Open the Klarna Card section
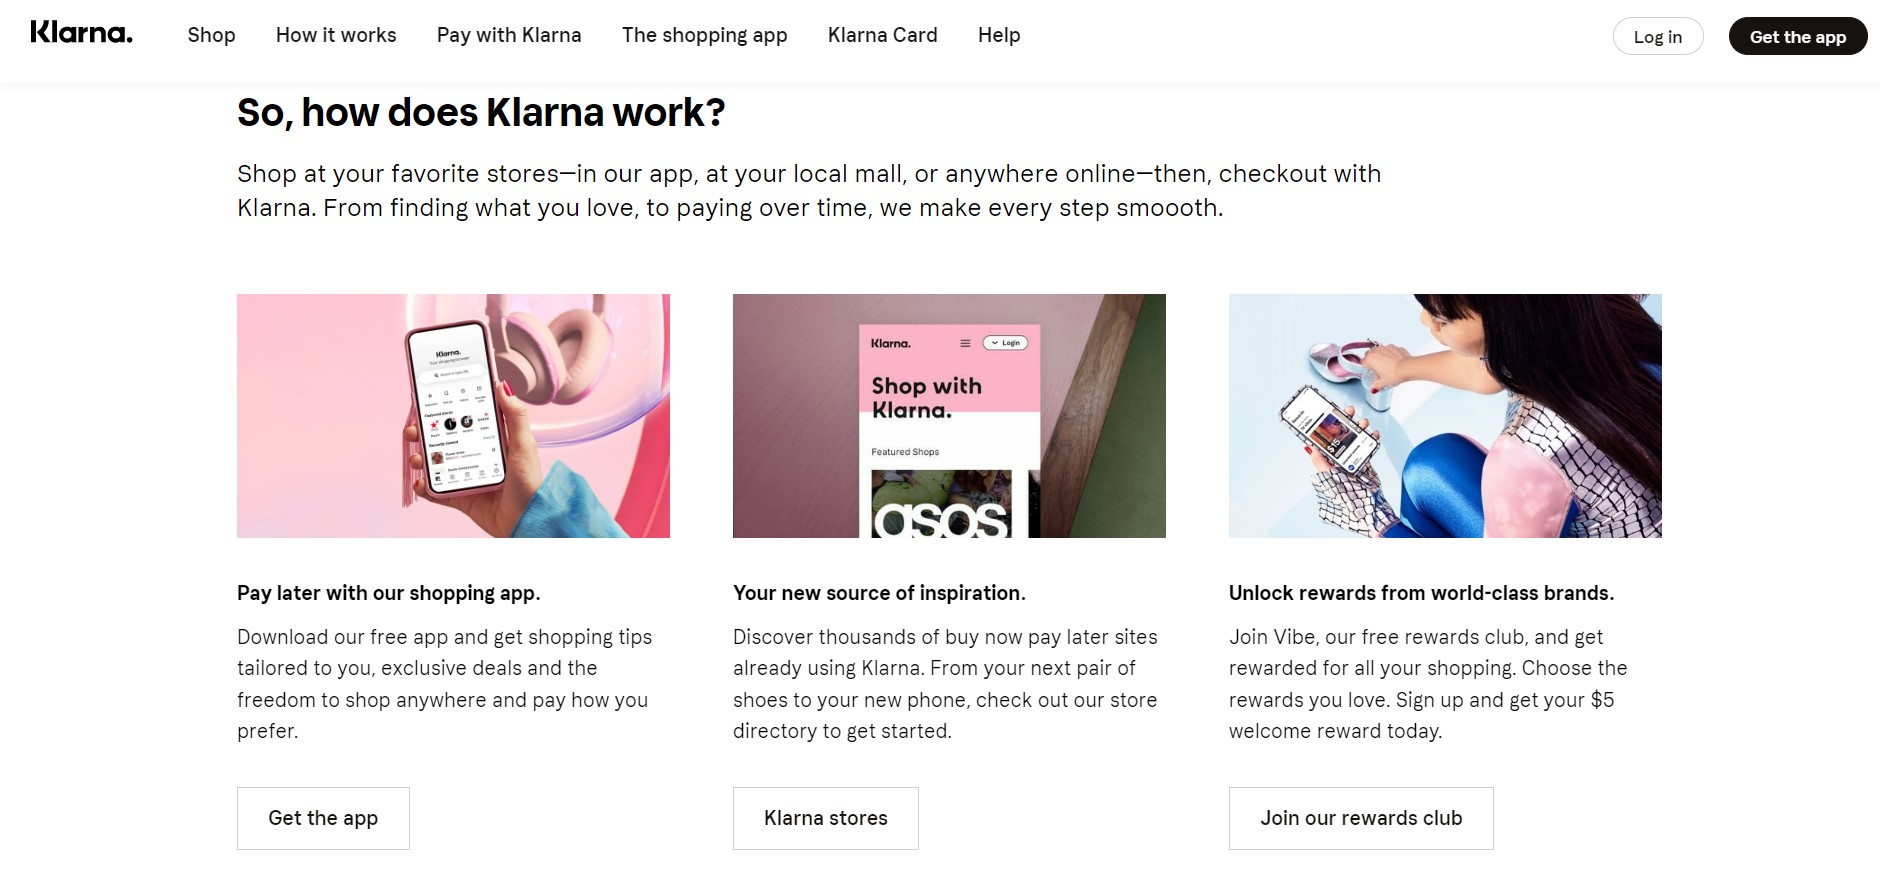This screenshot has width=1880, height=890. pyautogui.click(x=881, y=35)
